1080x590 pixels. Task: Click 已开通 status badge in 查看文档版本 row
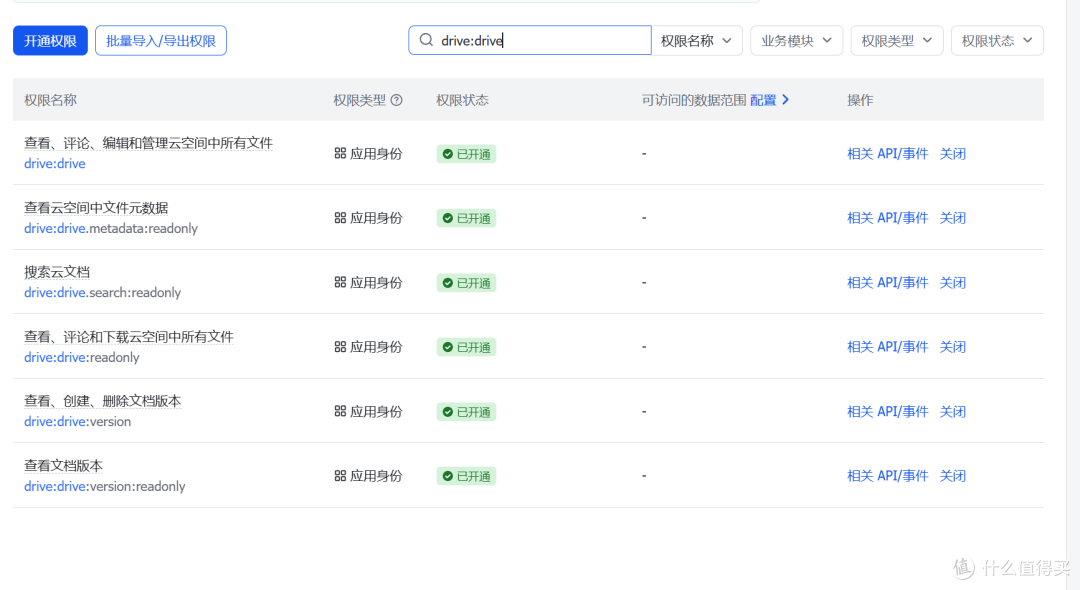(466, 476)
